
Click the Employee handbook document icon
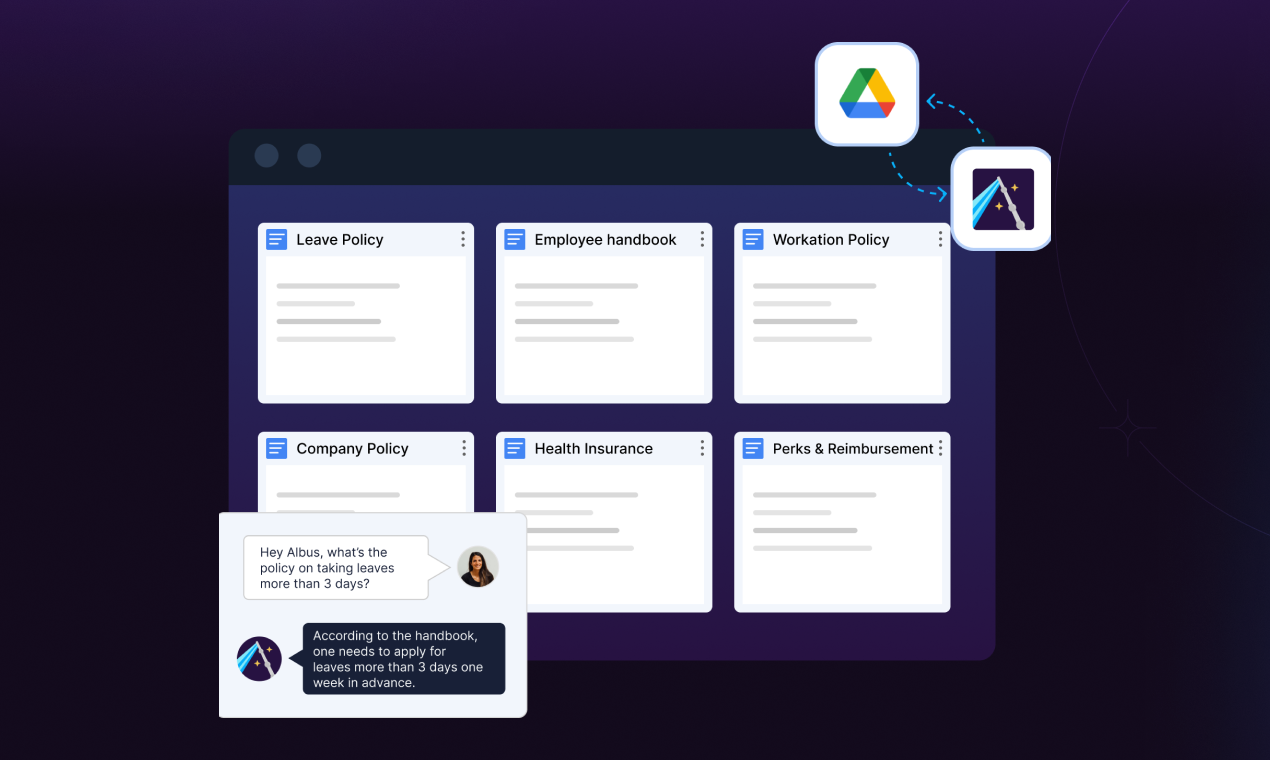coord(515,240)
